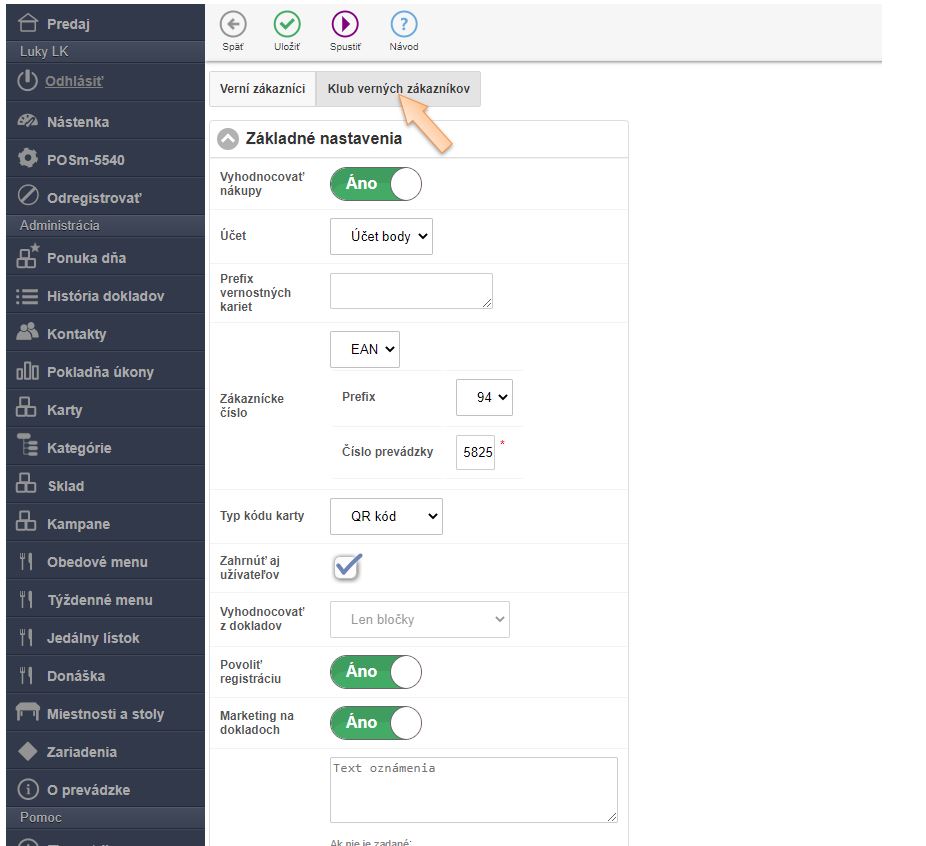The image size is (926, 846).
Task: Uncheck the Zahrnúť aj užívateľov checkbox
Action: coord(347,567)
